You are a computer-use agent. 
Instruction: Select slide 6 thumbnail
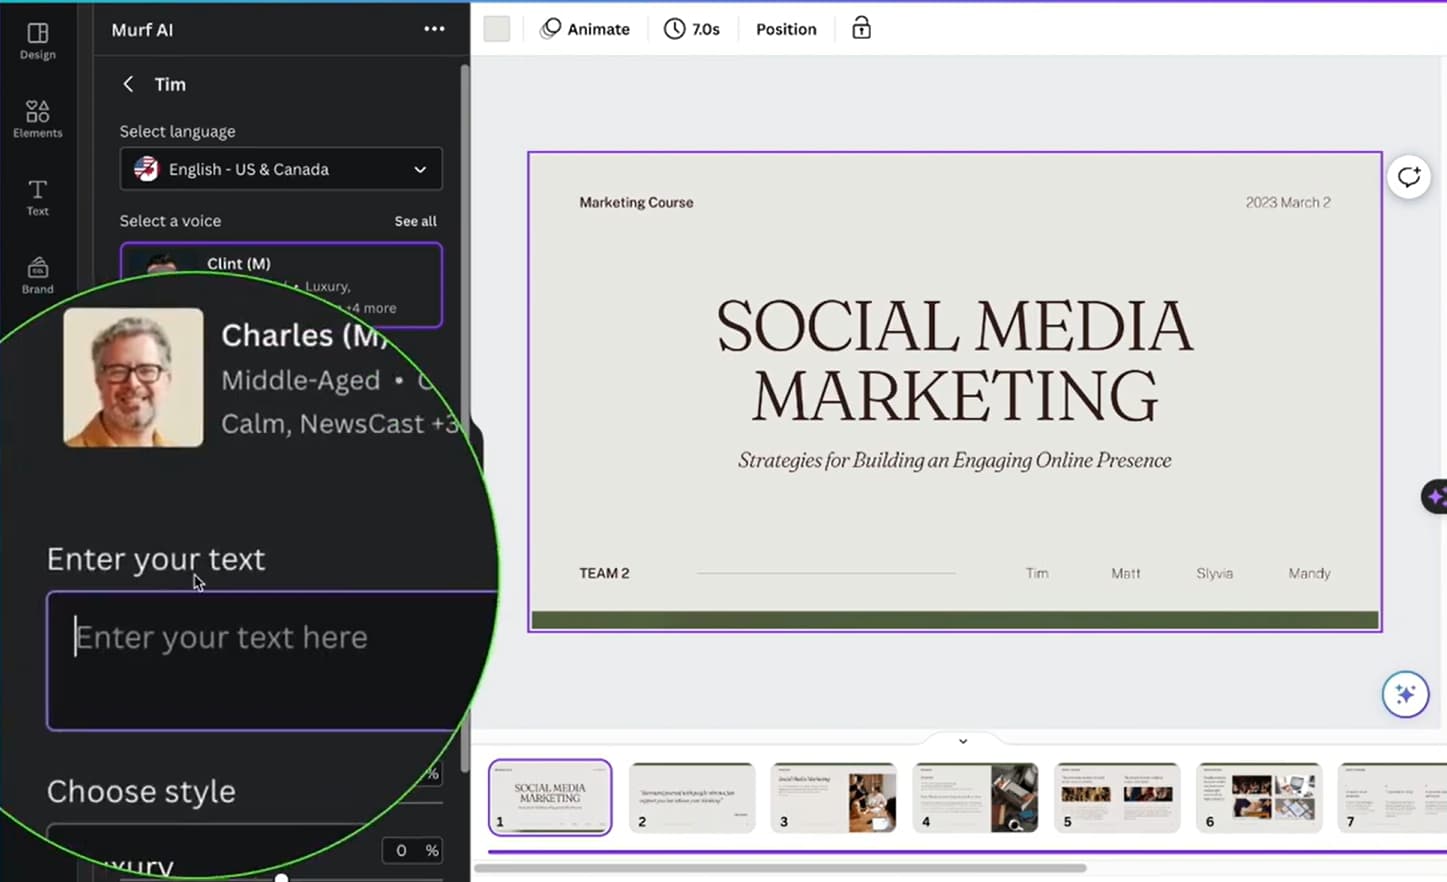click(1260, 797)
